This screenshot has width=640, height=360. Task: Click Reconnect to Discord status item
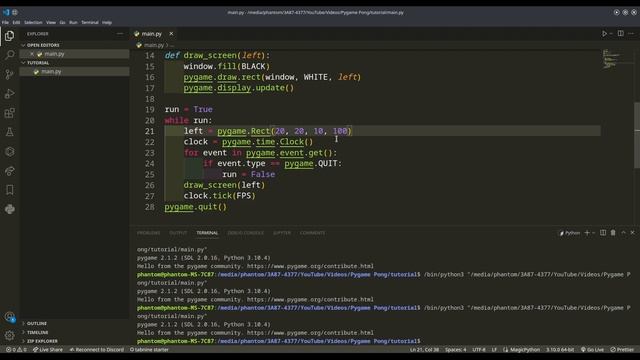96,349
